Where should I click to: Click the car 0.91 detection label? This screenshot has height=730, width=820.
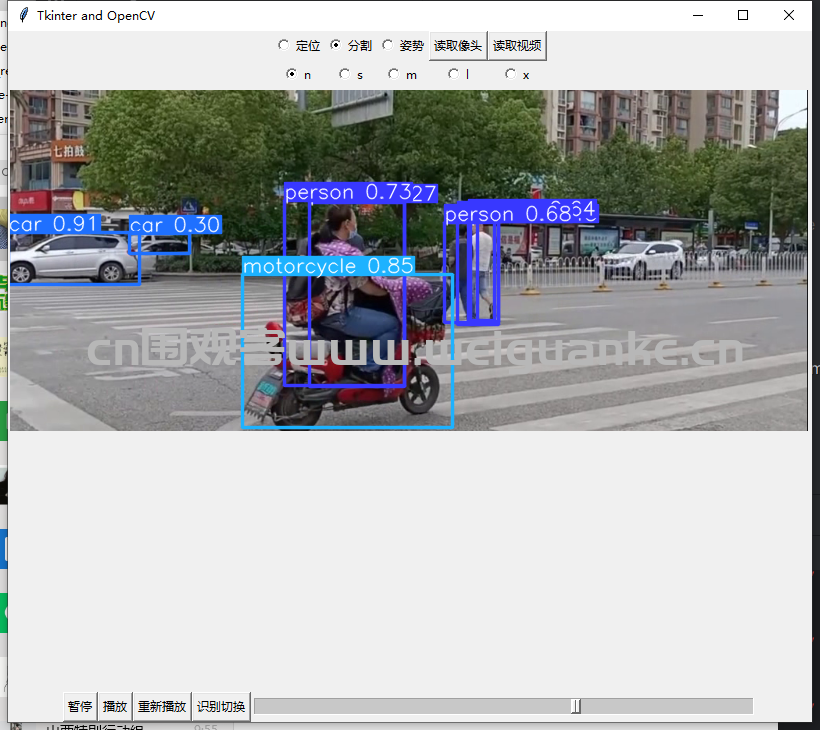tap(55, 224)
